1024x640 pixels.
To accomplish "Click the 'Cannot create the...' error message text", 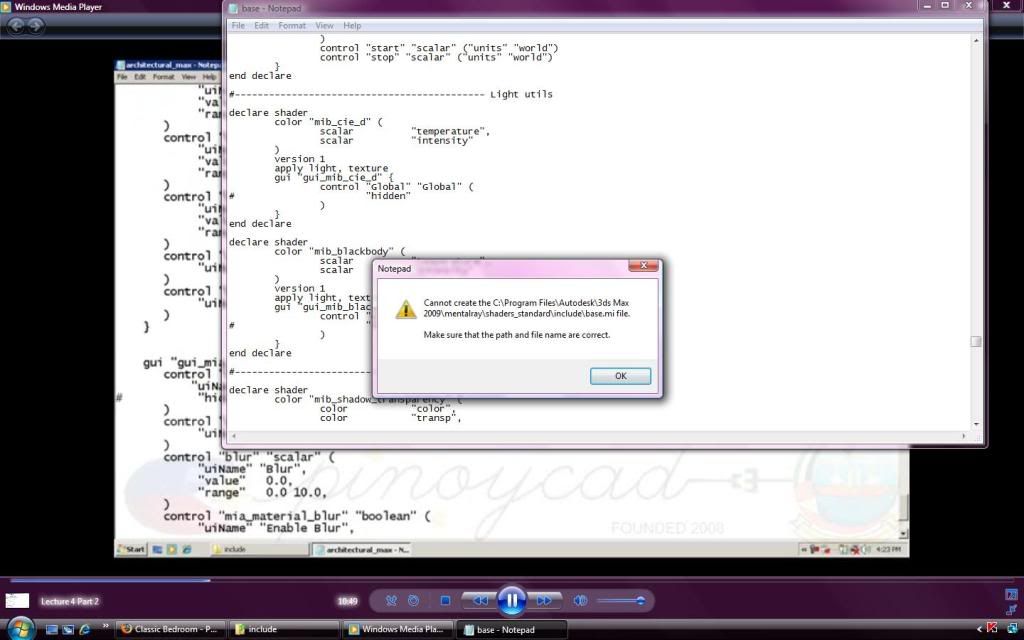I will coord(527,308).
